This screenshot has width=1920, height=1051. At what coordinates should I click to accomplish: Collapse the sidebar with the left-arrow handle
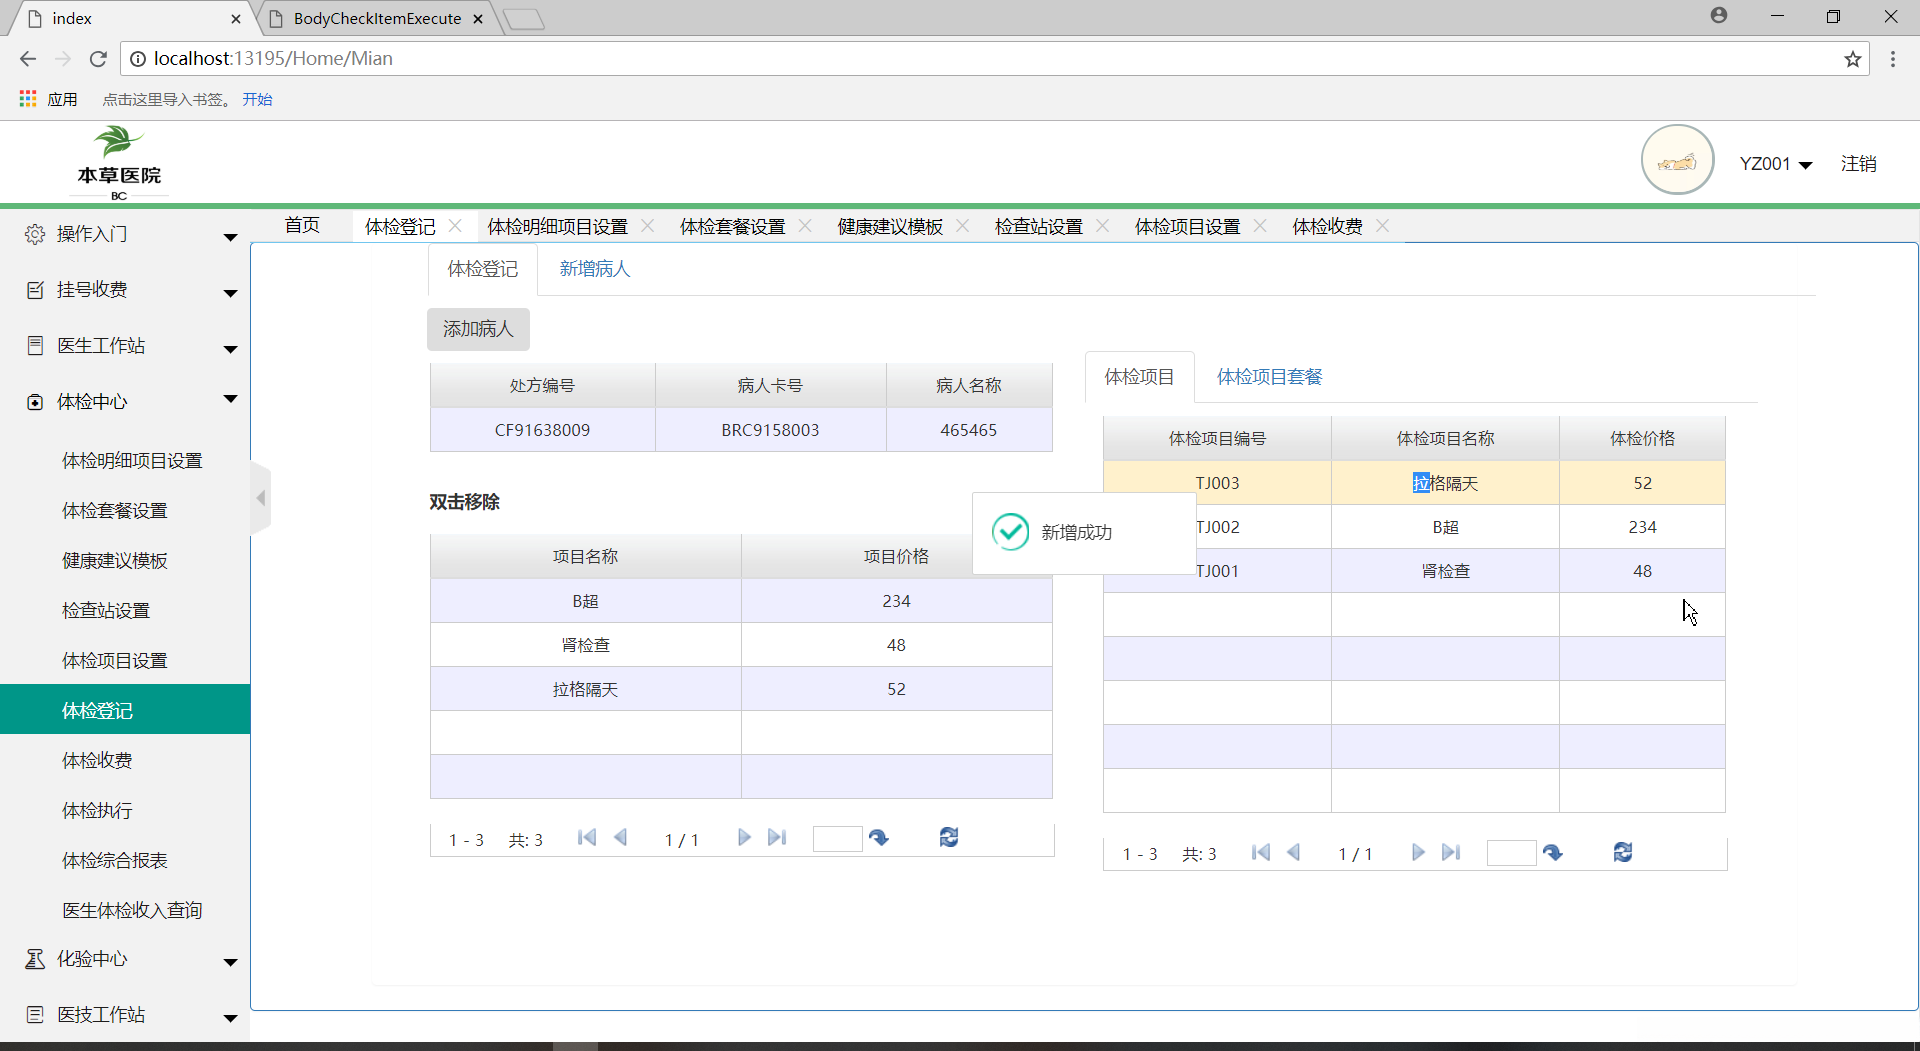[x=261, y=498]
